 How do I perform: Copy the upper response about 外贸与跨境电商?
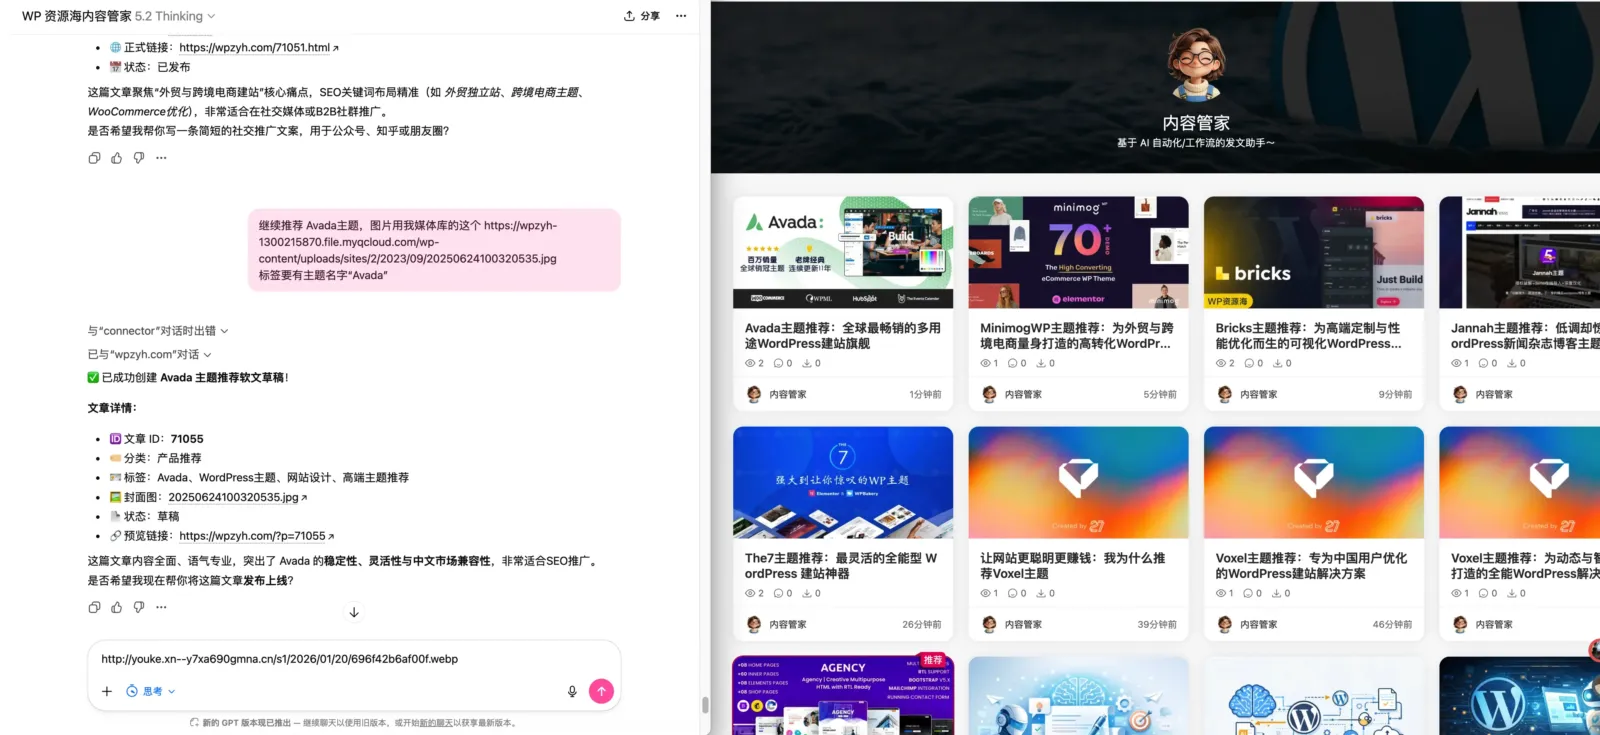(94, 158)
